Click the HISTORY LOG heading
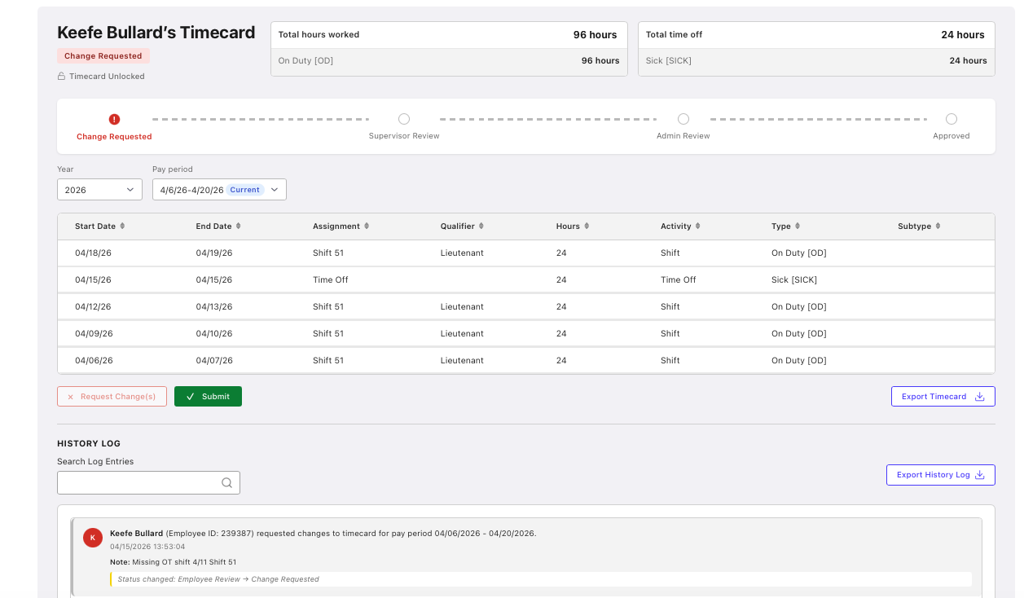 point(89,443)
